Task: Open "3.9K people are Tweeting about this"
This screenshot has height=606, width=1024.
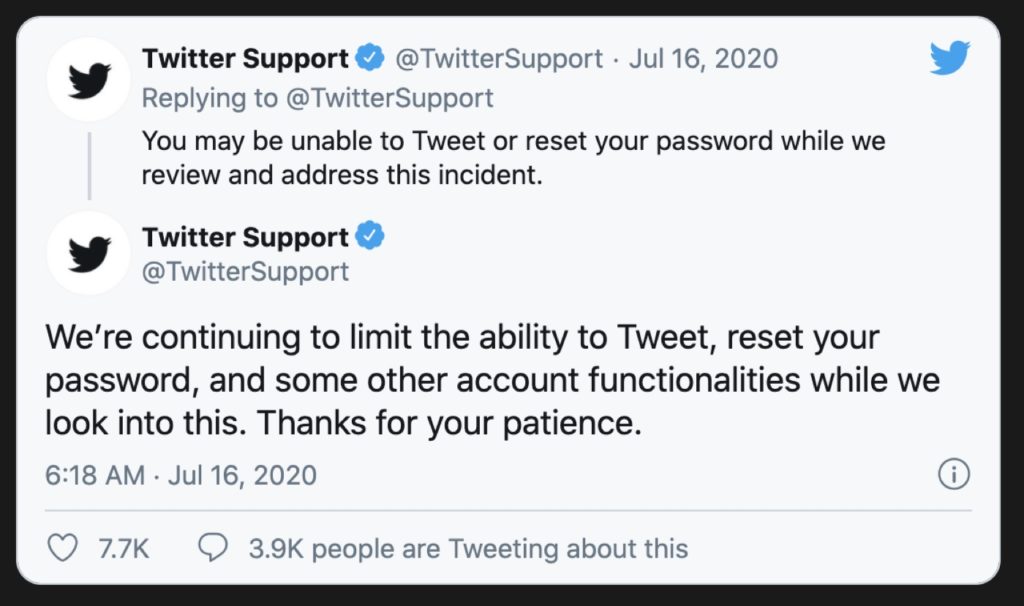Action: click(468, 548)
